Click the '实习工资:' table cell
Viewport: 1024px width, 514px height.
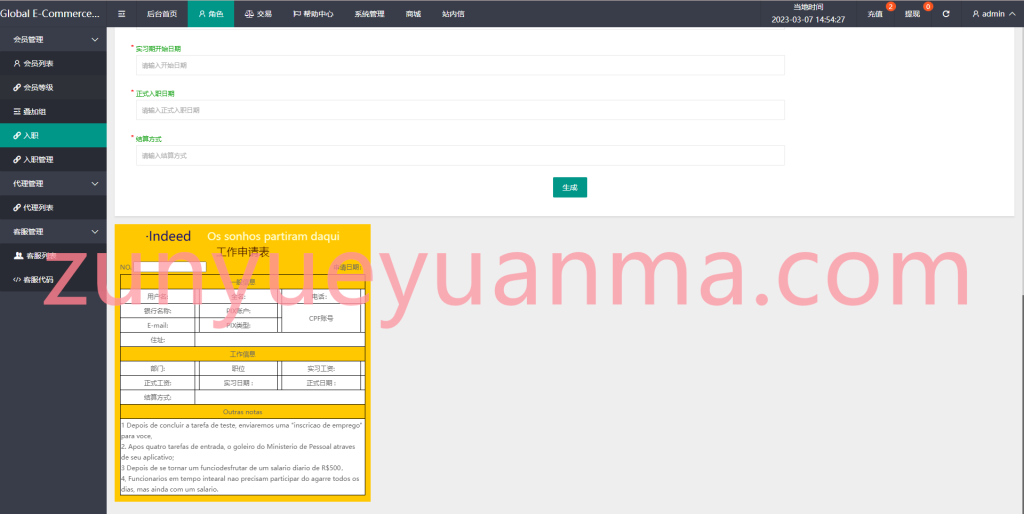pyautogui.click(x=321, y=368)
